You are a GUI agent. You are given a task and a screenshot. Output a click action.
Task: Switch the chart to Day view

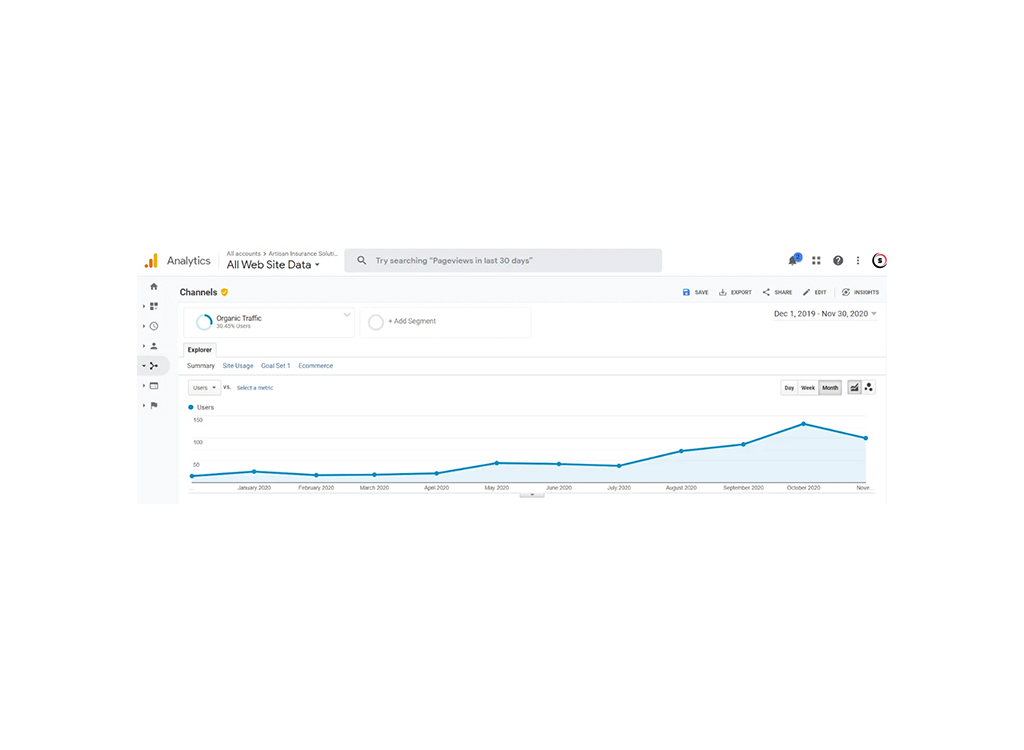tap(789, 387)
